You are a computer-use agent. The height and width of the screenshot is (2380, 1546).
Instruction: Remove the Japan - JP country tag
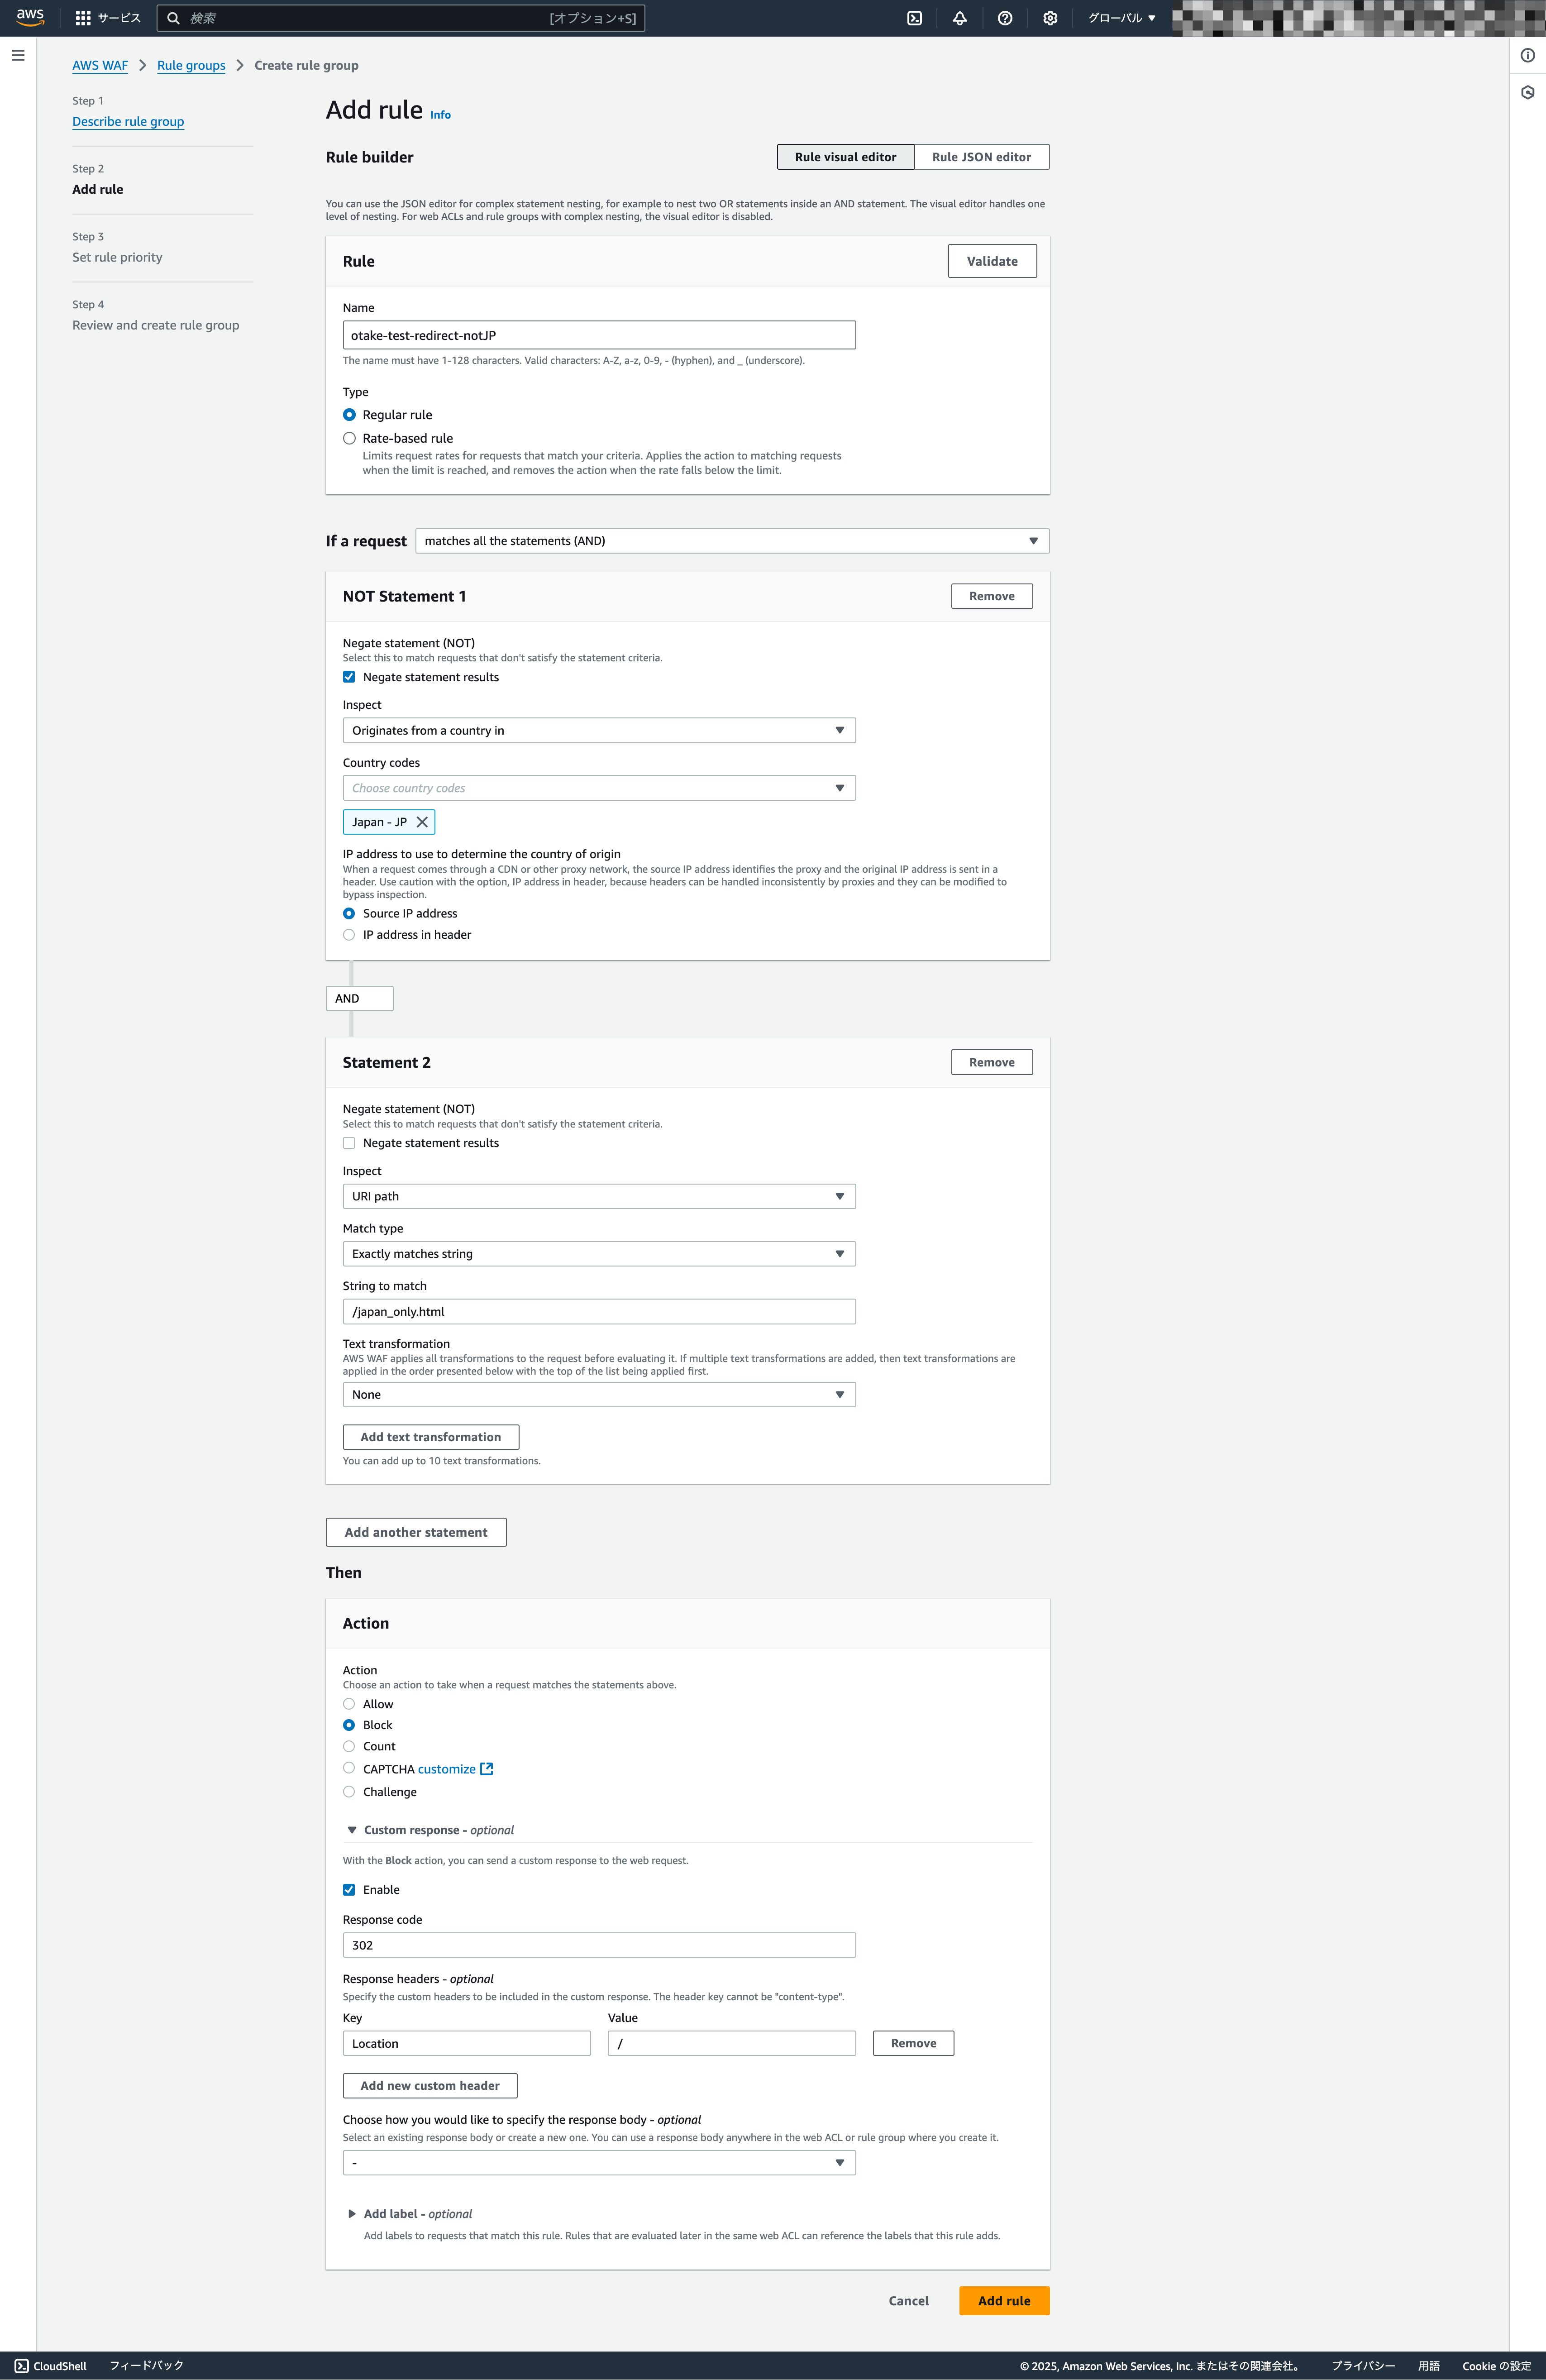point(422,822)
